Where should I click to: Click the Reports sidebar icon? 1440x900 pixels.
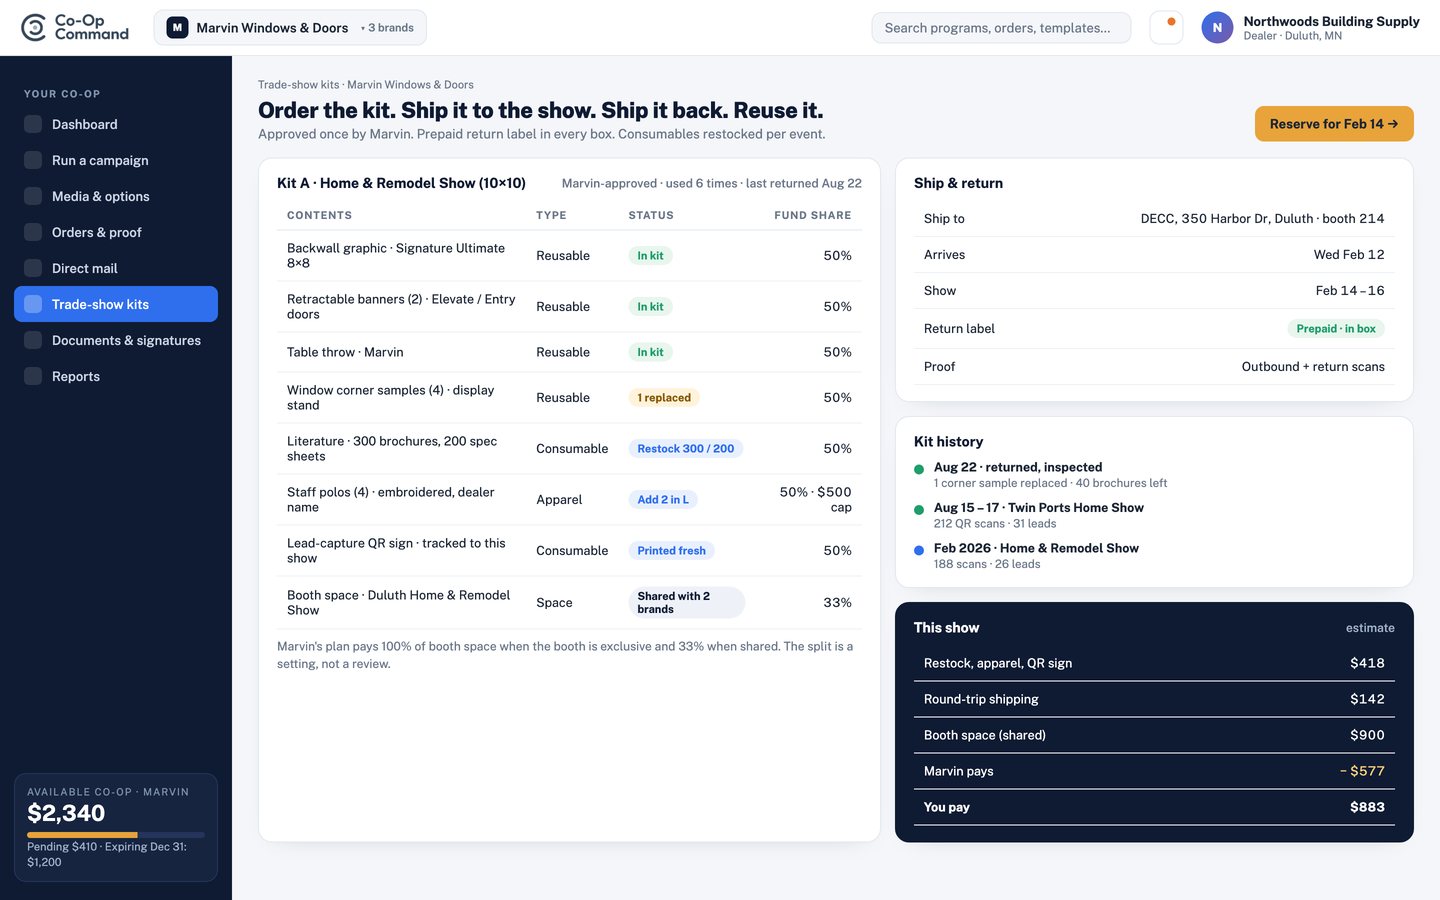pyautogui.click(x=33, y=376)
